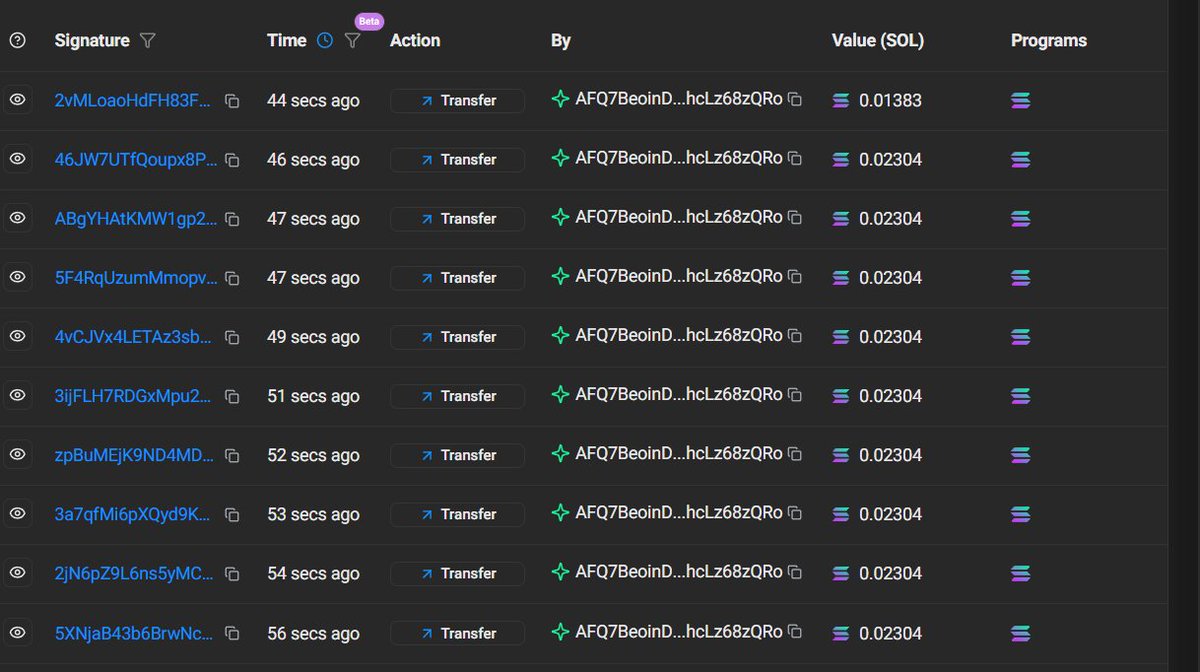Click the Solana program icon in 53 secs row

1021,513
